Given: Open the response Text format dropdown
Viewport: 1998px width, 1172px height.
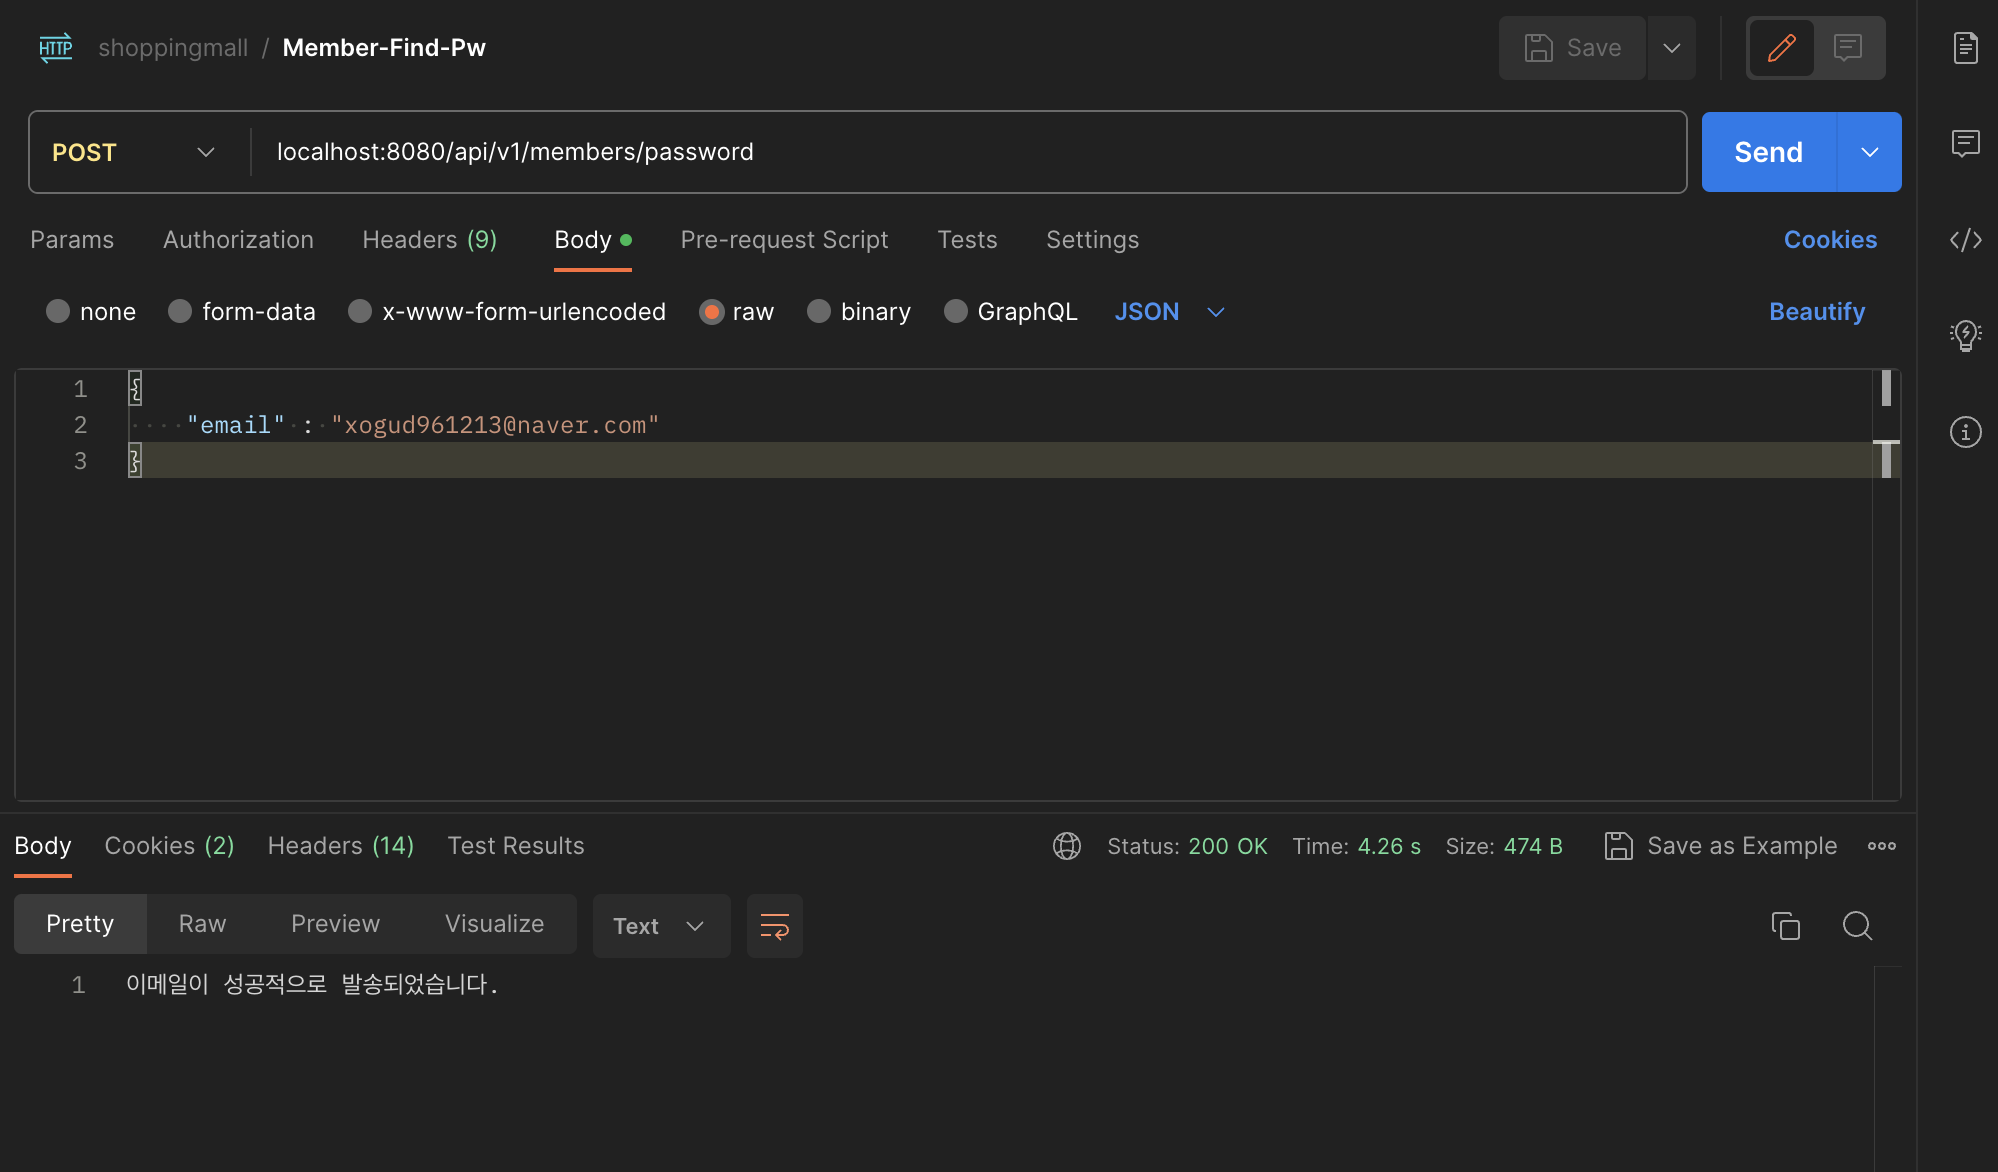Looking at the screenshot, I should coord(660,926).
